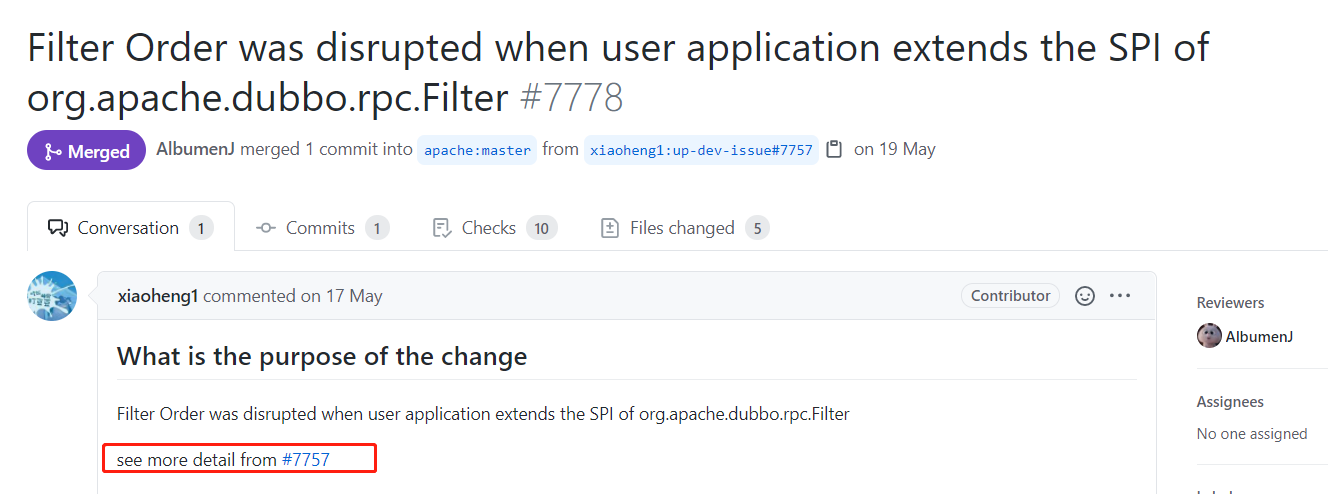Image resolution: width=1328 pixels, height=494 pixels.
Task: Open xiaoheng1 commenter profile link
Action: pos(158,296)
